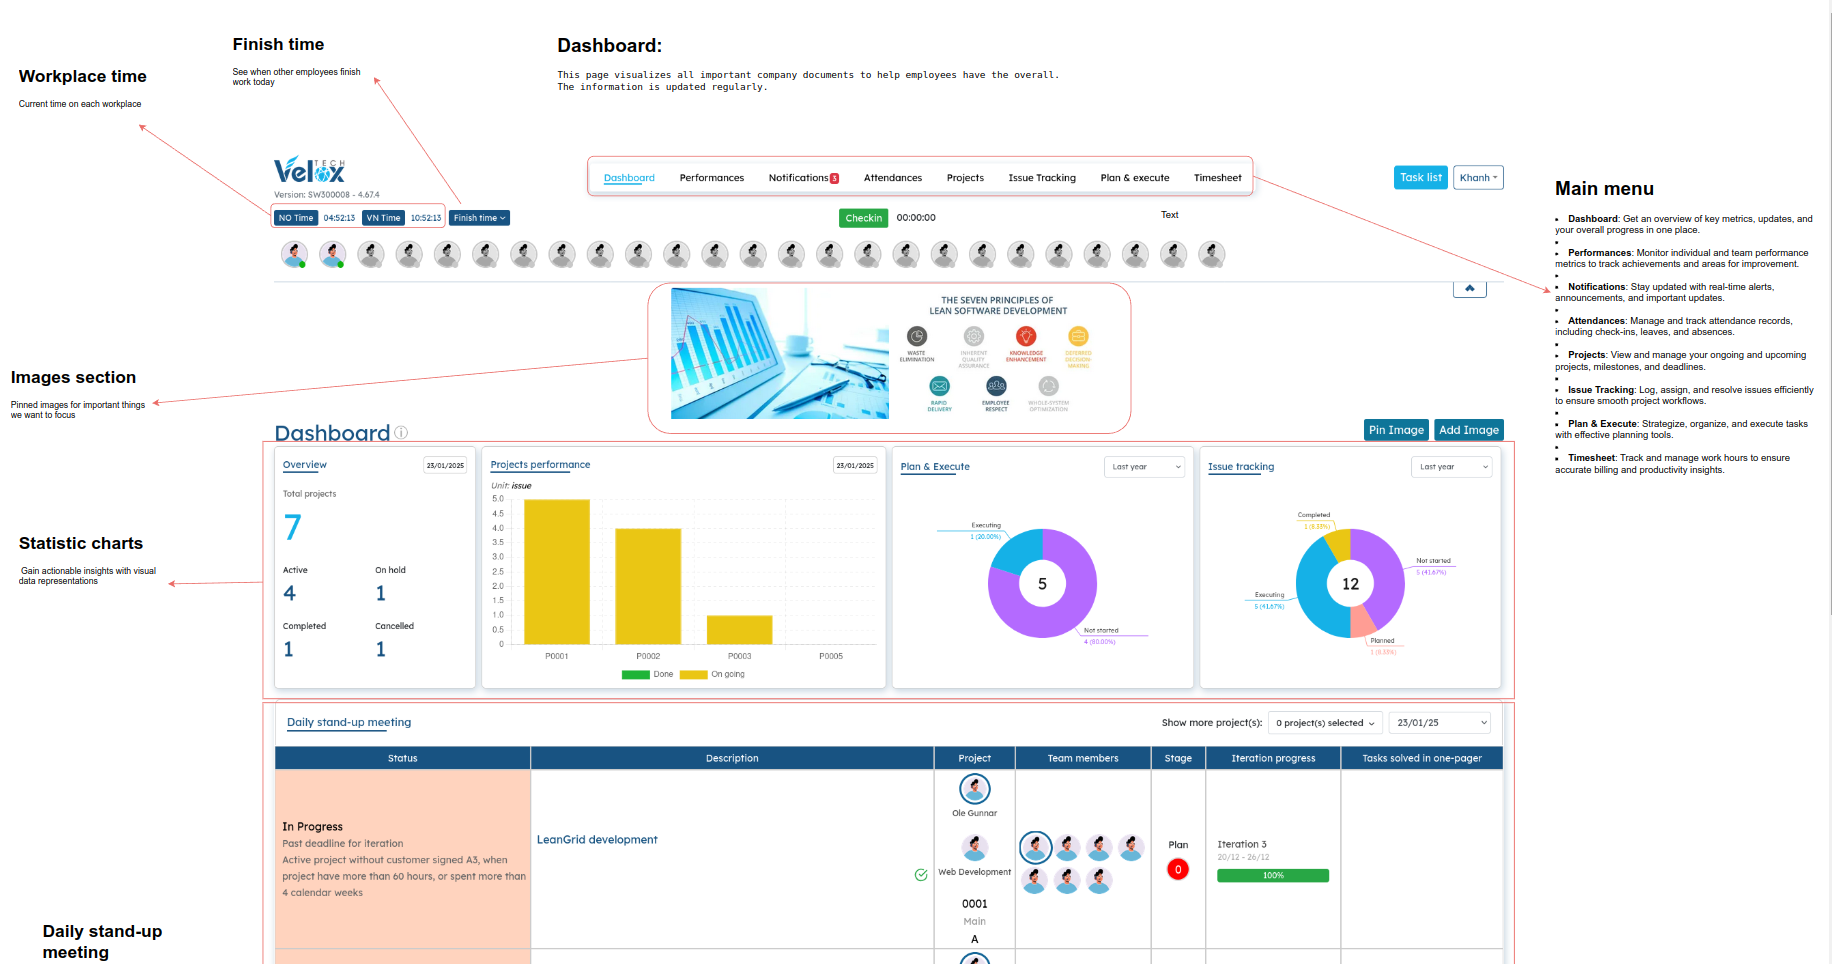The height and width of the screenshot is (964, 1832).
Task: Click the Web Development avatar icon
Action: 974,848
